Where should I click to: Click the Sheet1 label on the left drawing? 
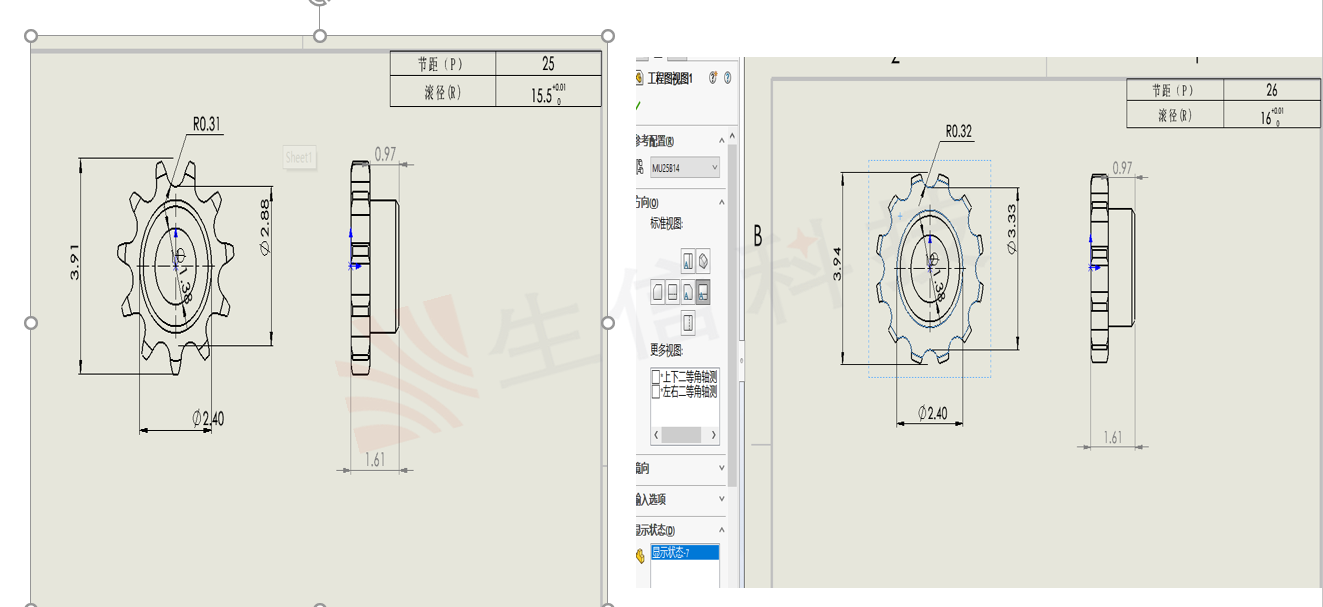pos(299,157)
